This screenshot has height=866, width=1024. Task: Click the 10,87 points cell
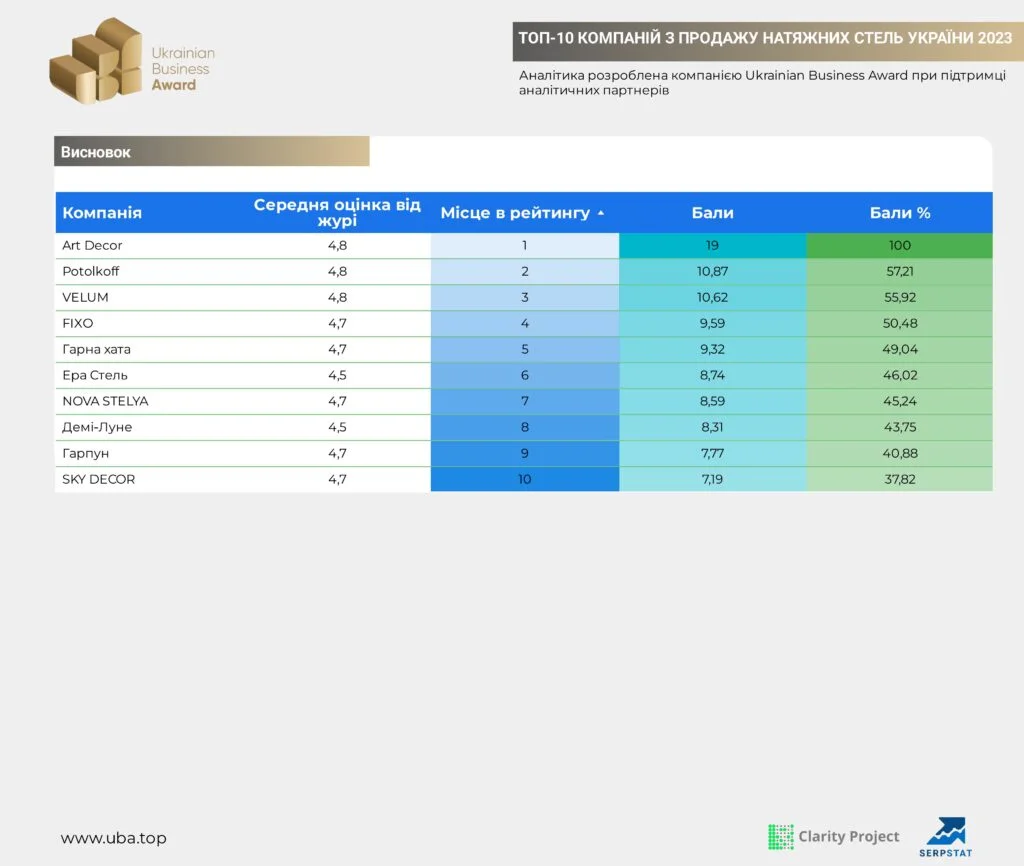(x=712, y=272)
